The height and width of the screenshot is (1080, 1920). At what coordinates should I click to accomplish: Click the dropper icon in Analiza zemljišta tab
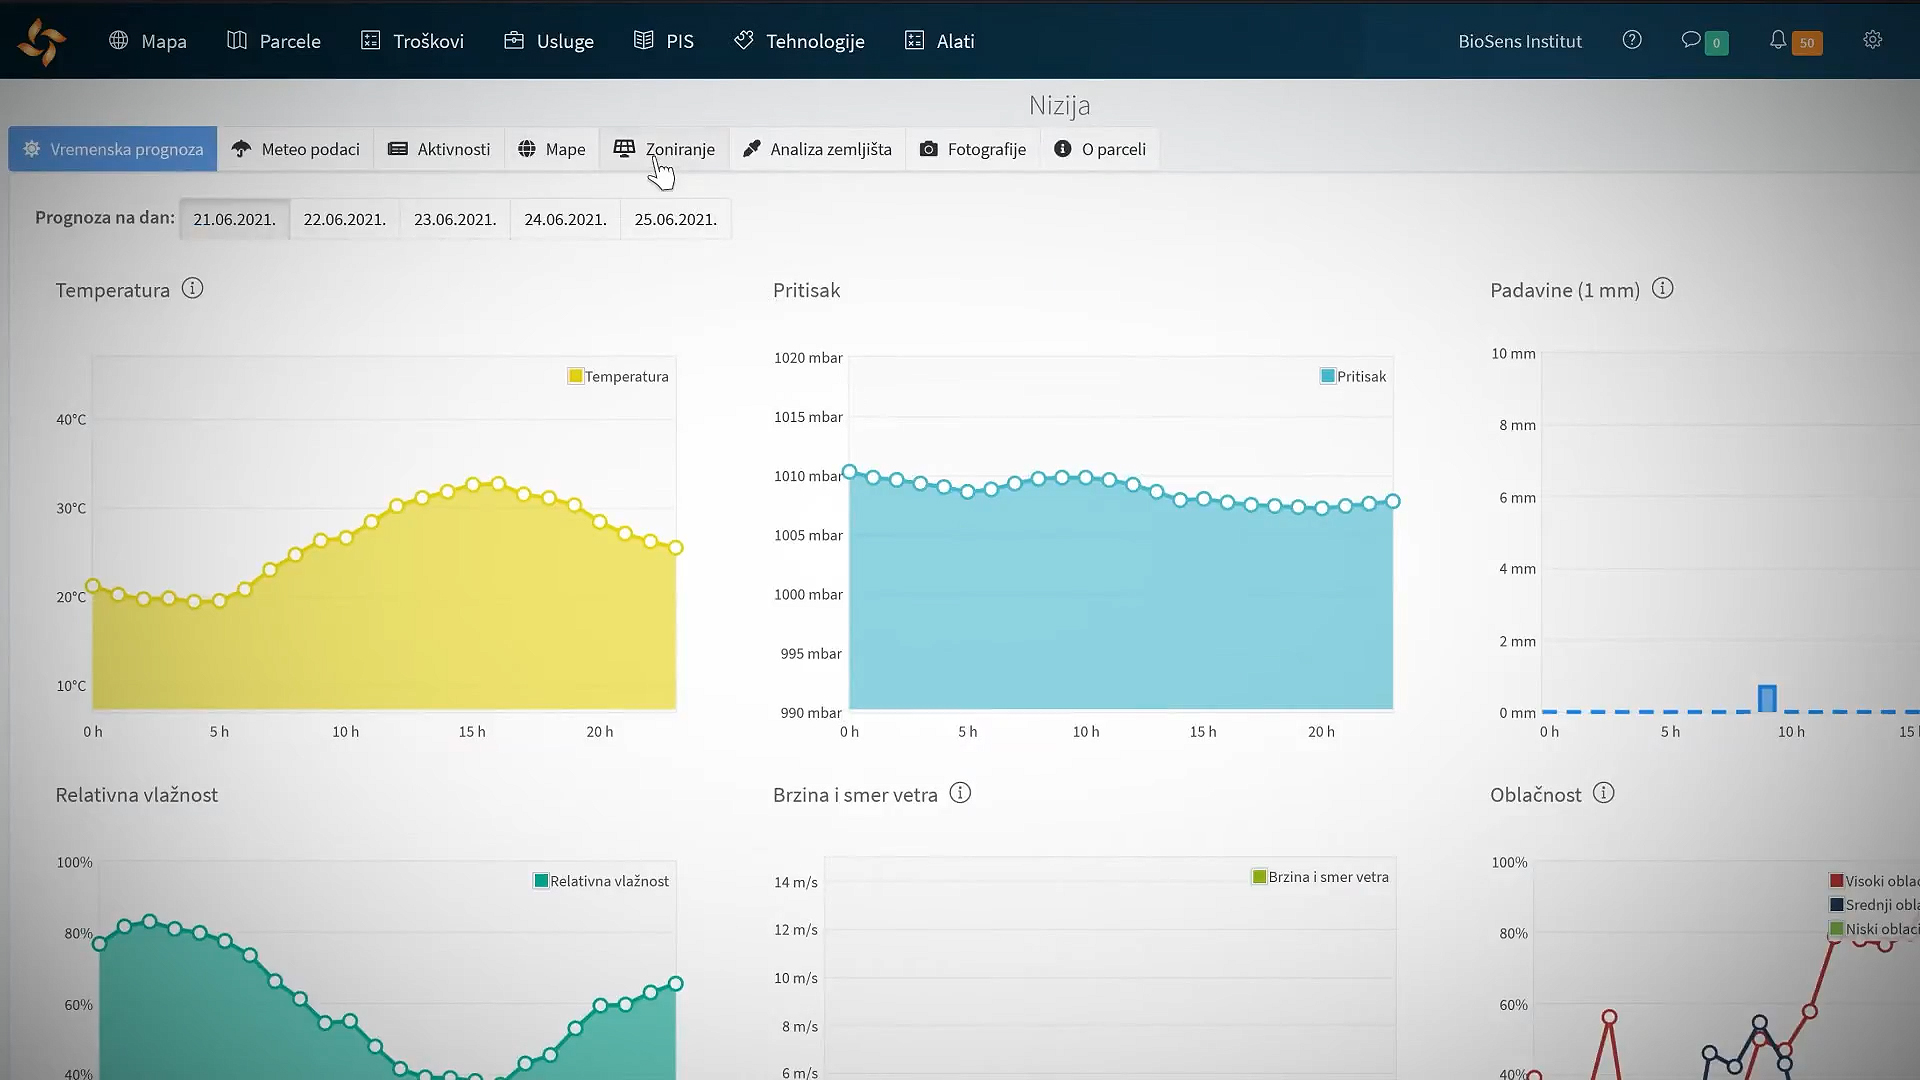pyautogui.click(x=752, y=149)
